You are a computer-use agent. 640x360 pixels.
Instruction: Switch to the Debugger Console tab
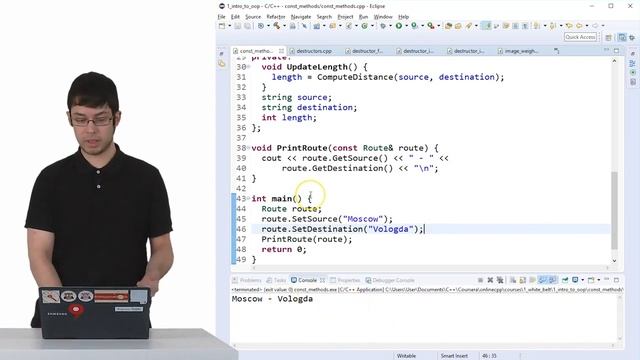point(390,280)
